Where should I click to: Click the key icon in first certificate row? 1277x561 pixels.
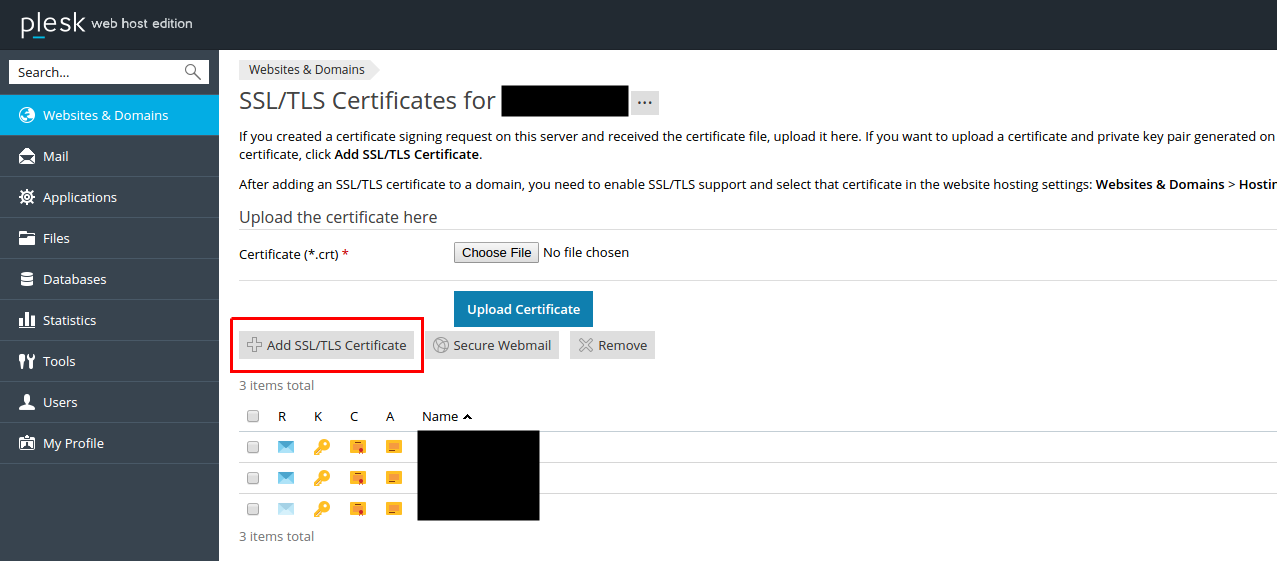[321, 447]
